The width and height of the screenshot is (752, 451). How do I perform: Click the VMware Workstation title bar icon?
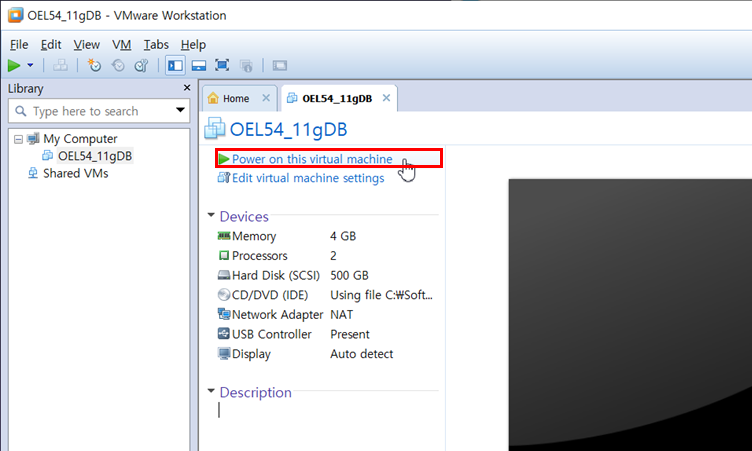point(16,15)
